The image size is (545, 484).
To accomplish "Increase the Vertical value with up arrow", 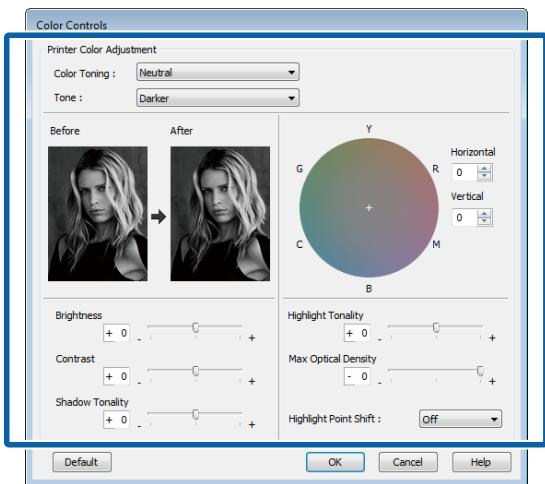I will 484,214.
